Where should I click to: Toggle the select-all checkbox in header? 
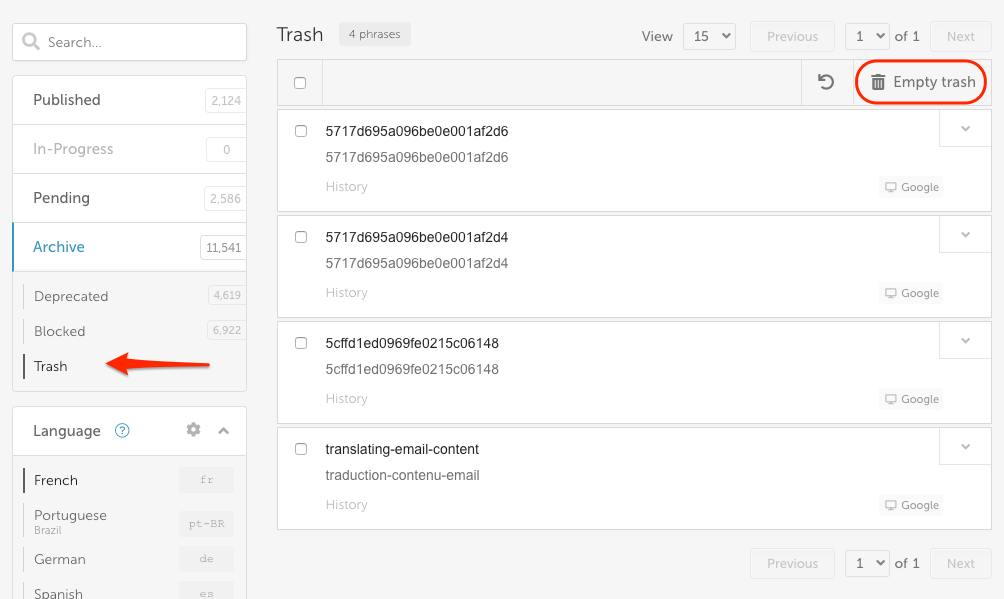[300, 83]
